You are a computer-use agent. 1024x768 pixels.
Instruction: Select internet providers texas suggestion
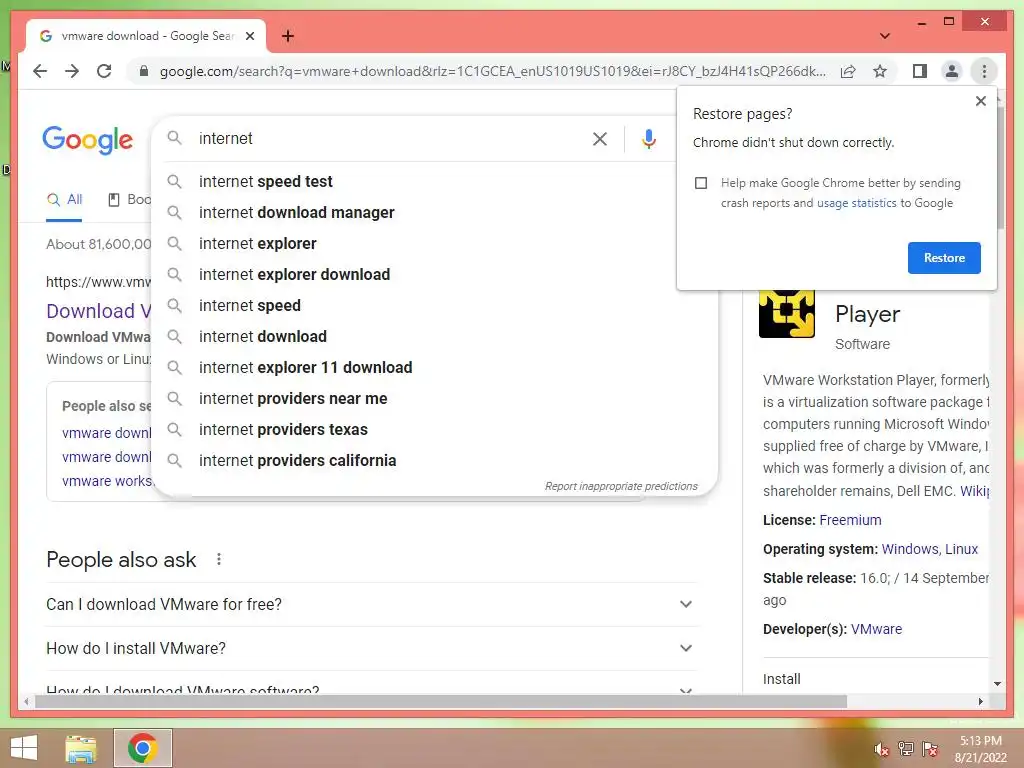click(x=434, y=430)
